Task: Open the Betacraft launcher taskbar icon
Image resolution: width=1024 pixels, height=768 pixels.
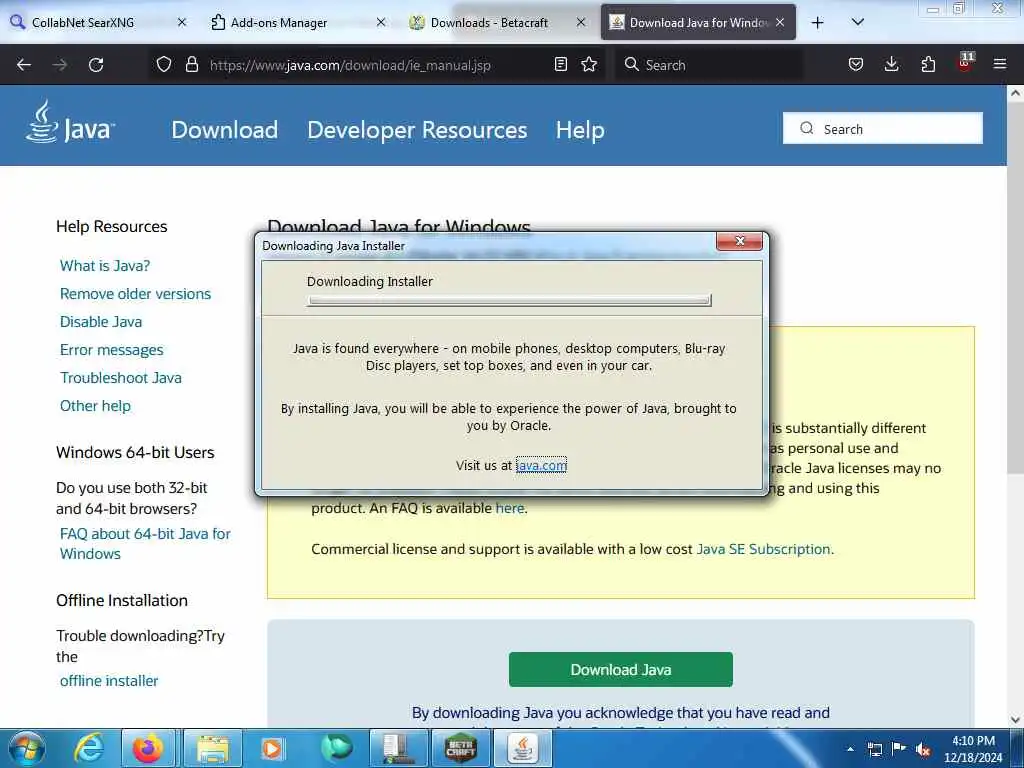Action: (x=460, y=748)
